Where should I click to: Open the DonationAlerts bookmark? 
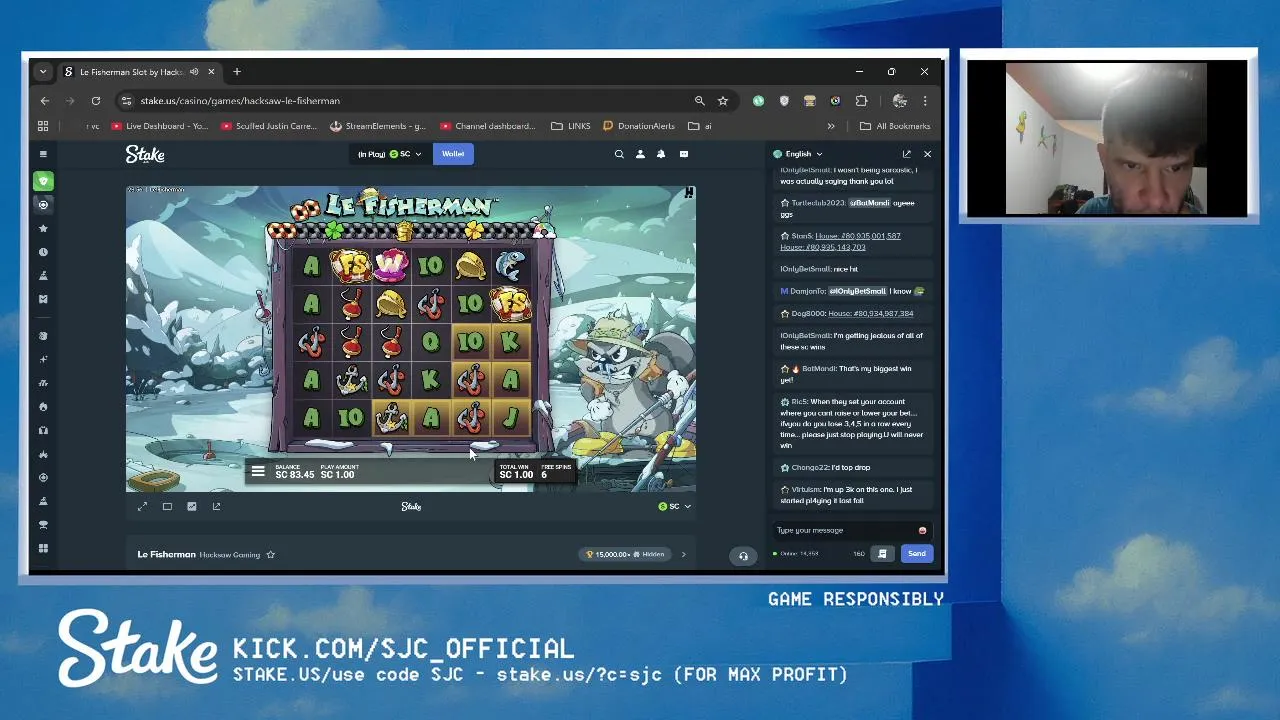coord(639,126)
